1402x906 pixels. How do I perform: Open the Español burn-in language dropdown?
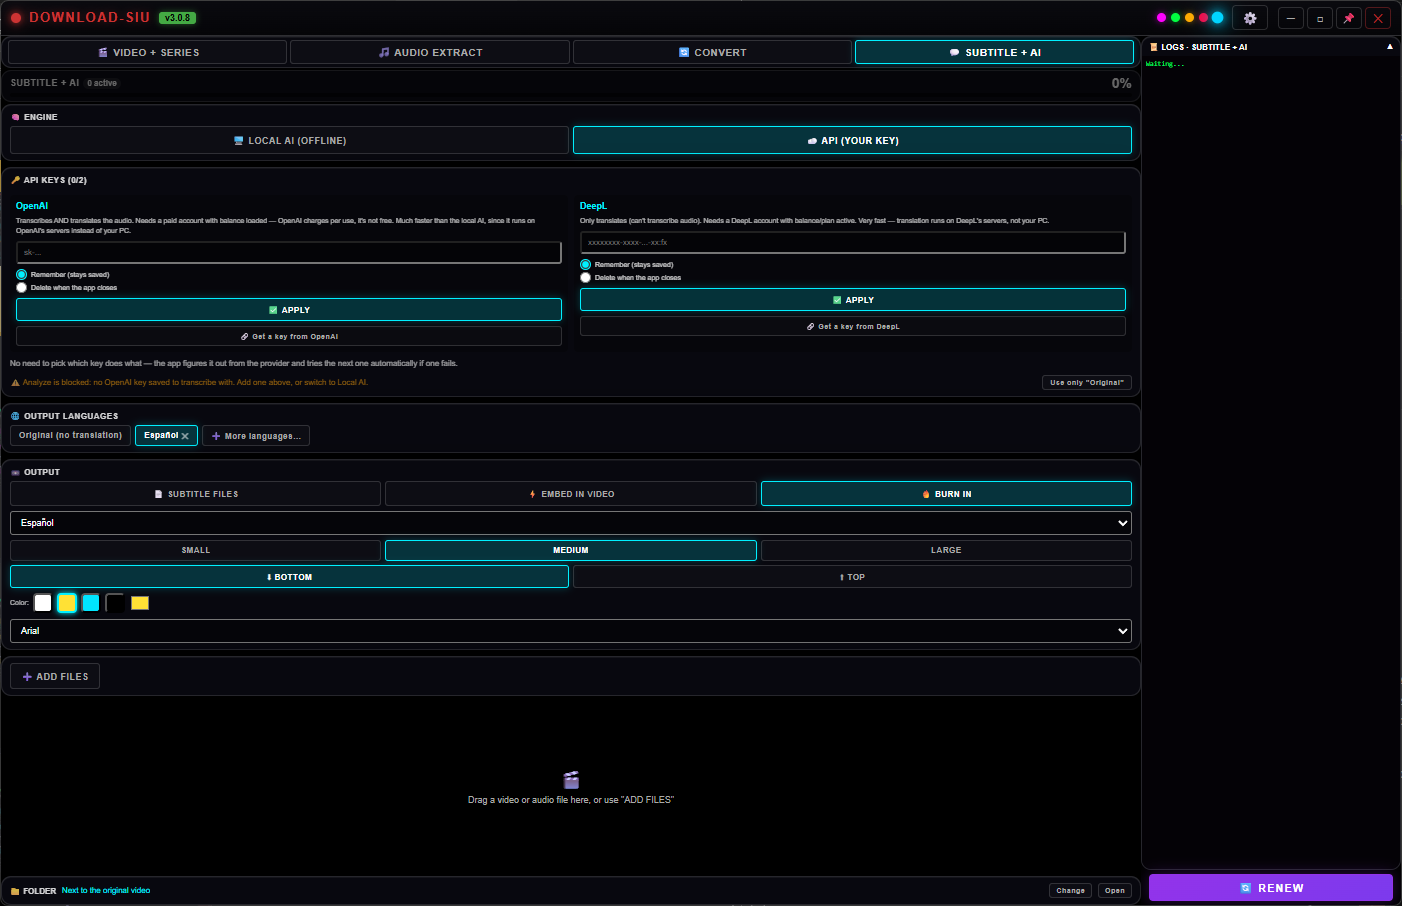tap(571, 523)
